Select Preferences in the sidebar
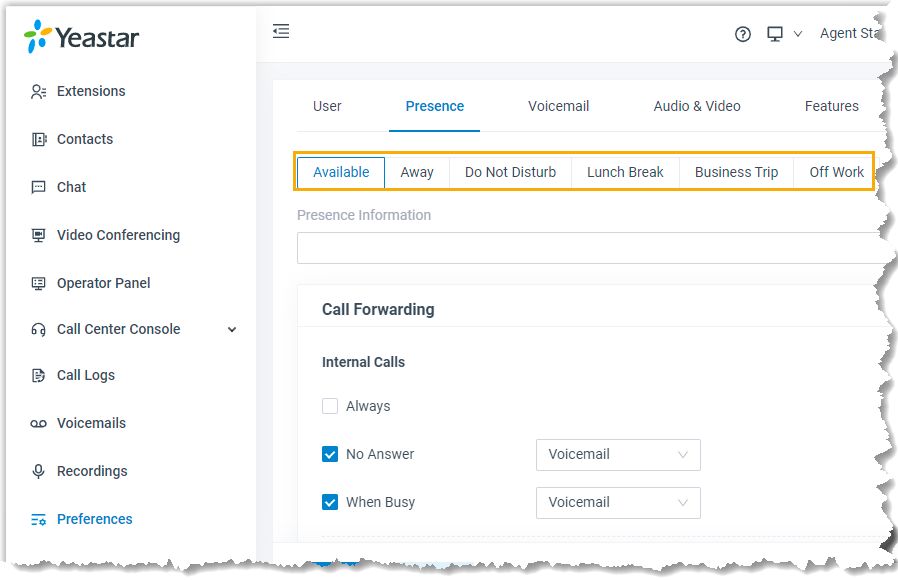Image resolution: width=898 pixels, height=580 pixels. point(94,519)
